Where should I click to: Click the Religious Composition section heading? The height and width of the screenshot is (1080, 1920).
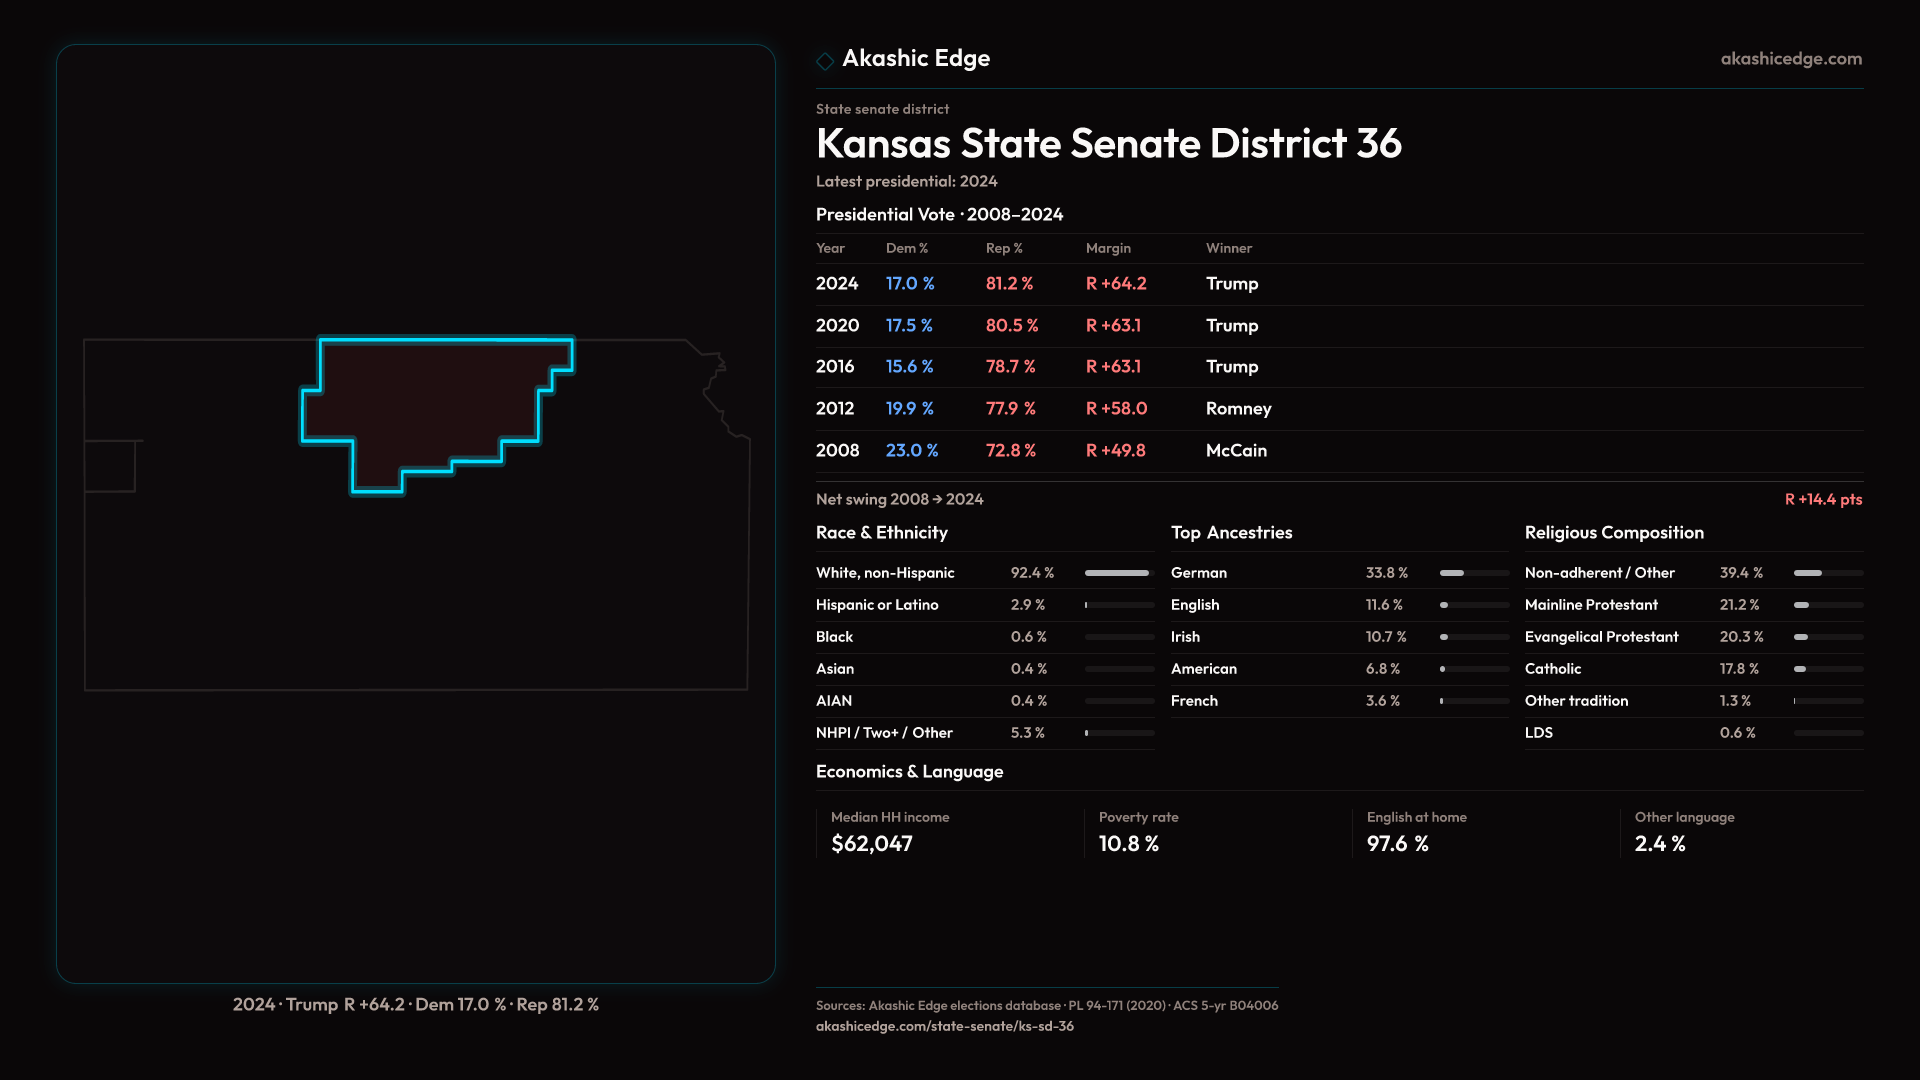[x=1613, y=533]
